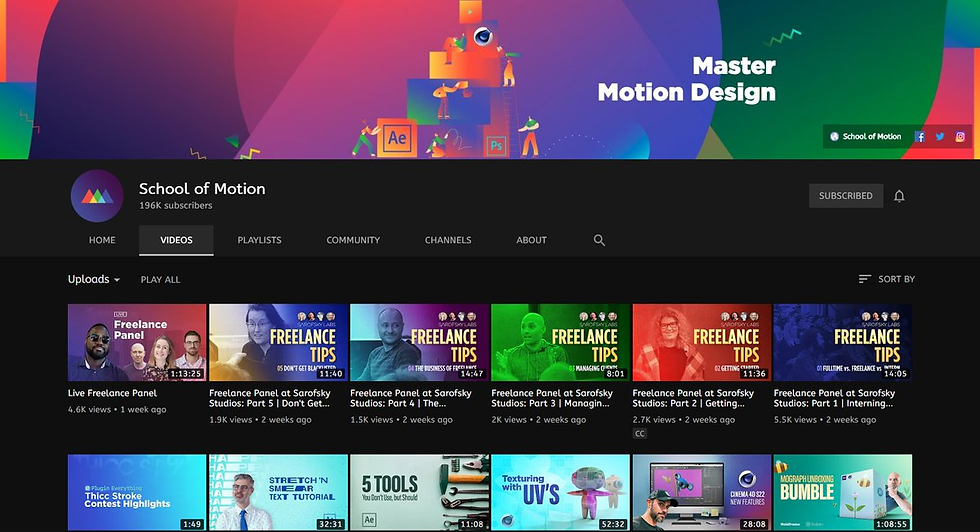Viewport: 980px width, 532px height.
Task: Play the Mograph Unboxing Bumble video
Action: [x=843, y=493]
